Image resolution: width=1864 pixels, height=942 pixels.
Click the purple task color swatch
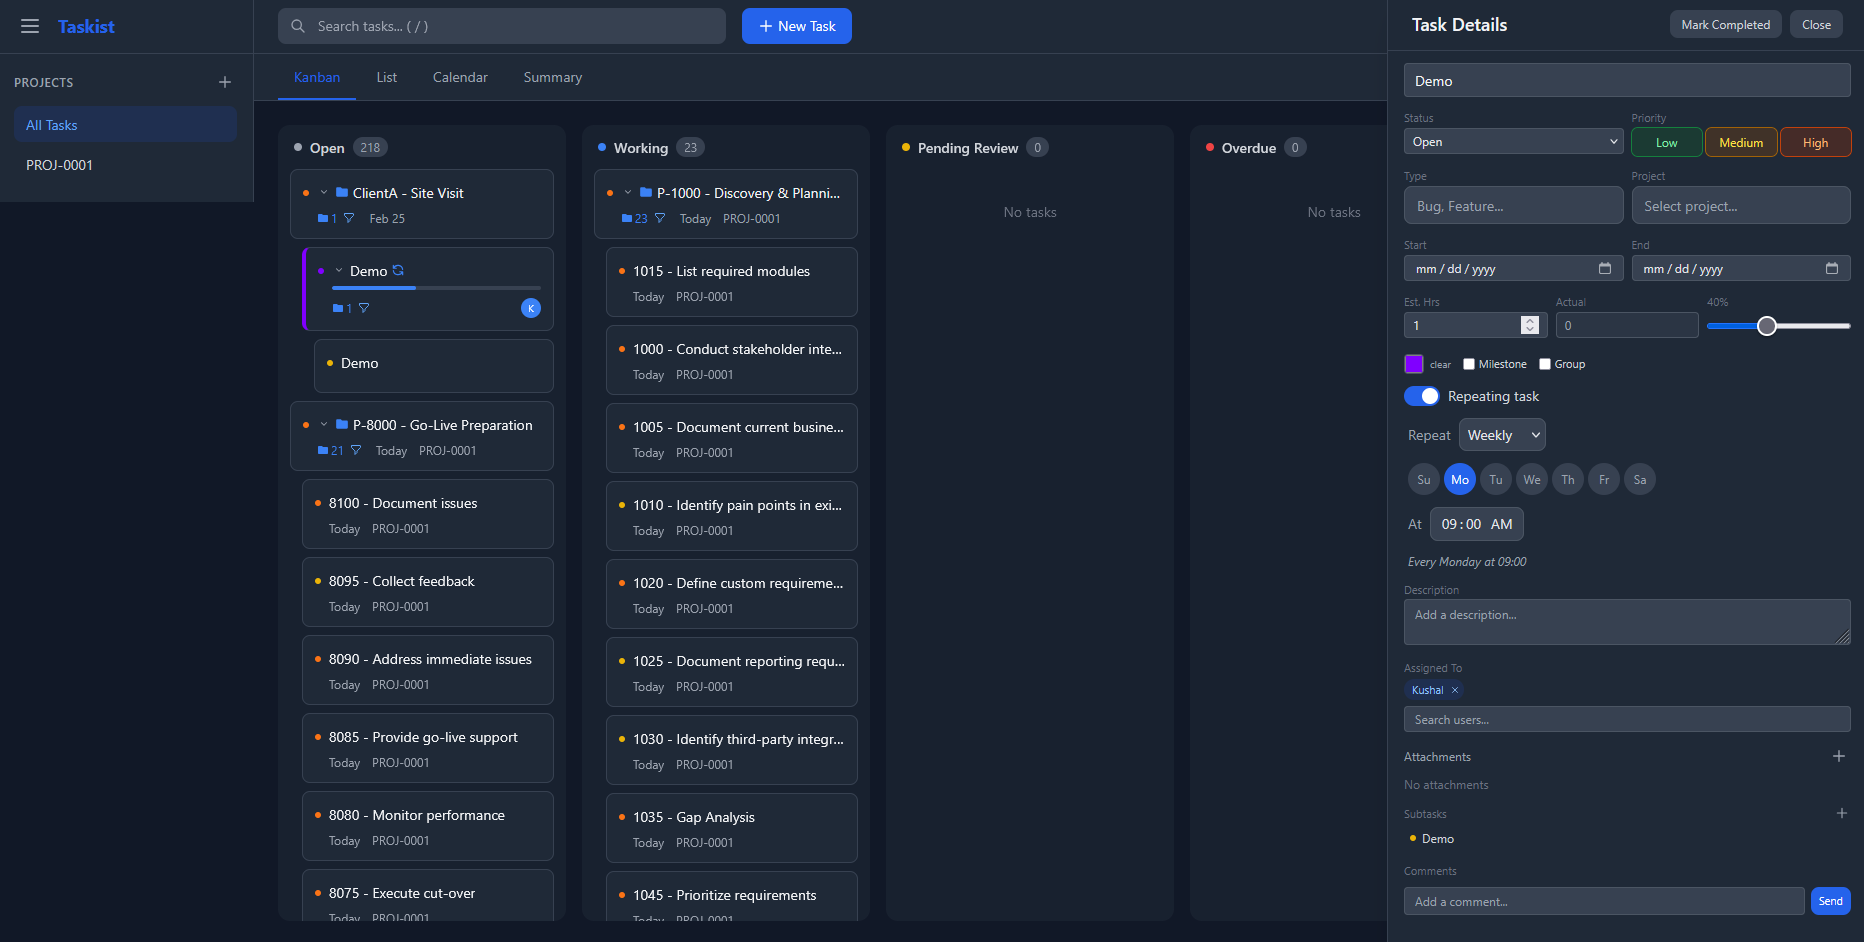coord(1414,364)
